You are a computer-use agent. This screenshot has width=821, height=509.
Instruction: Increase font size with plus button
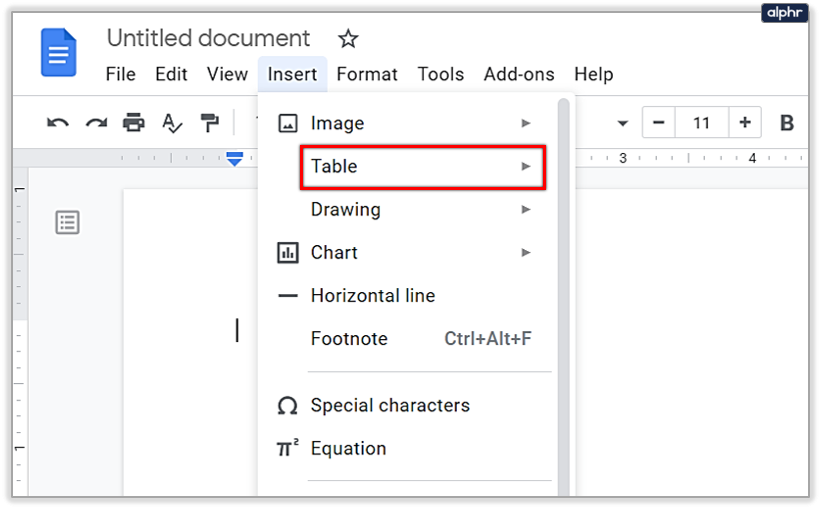click(745, 123)
